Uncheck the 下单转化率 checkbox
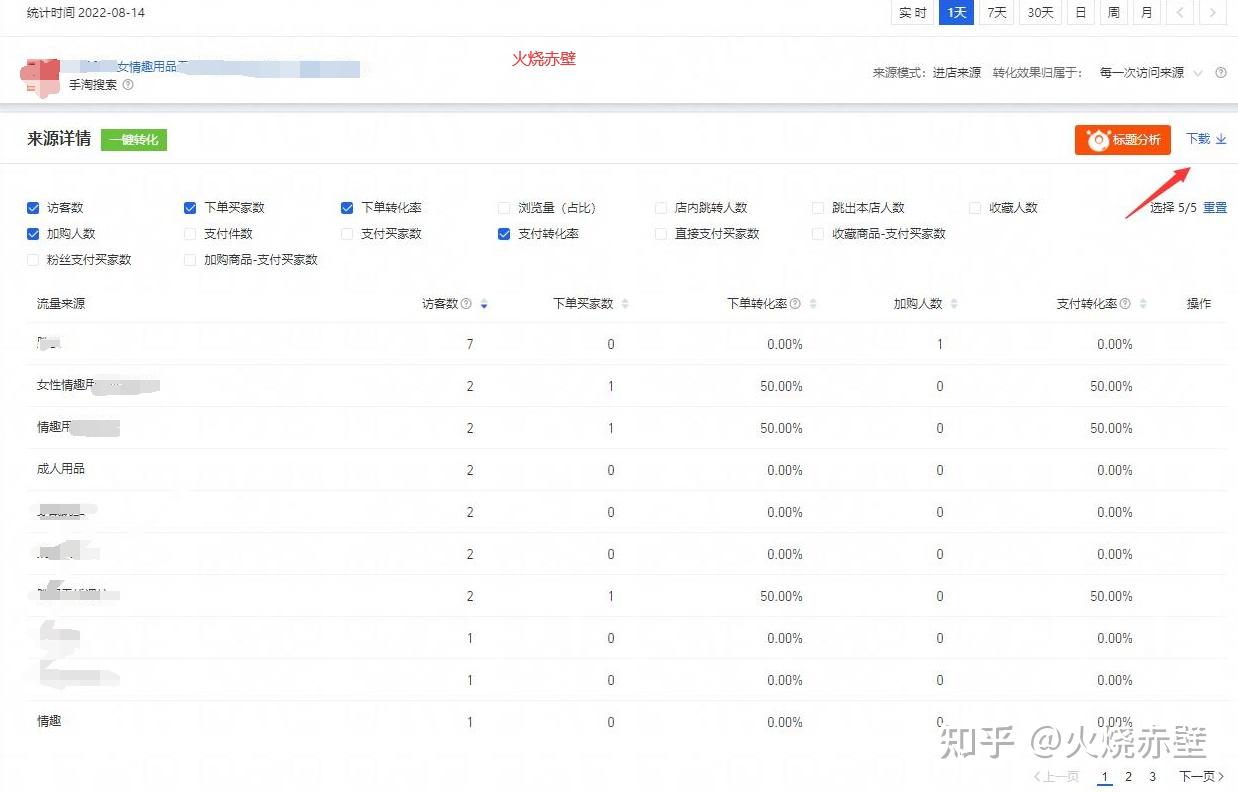This screenshot has height=792, width=1238. pos(347,208)
